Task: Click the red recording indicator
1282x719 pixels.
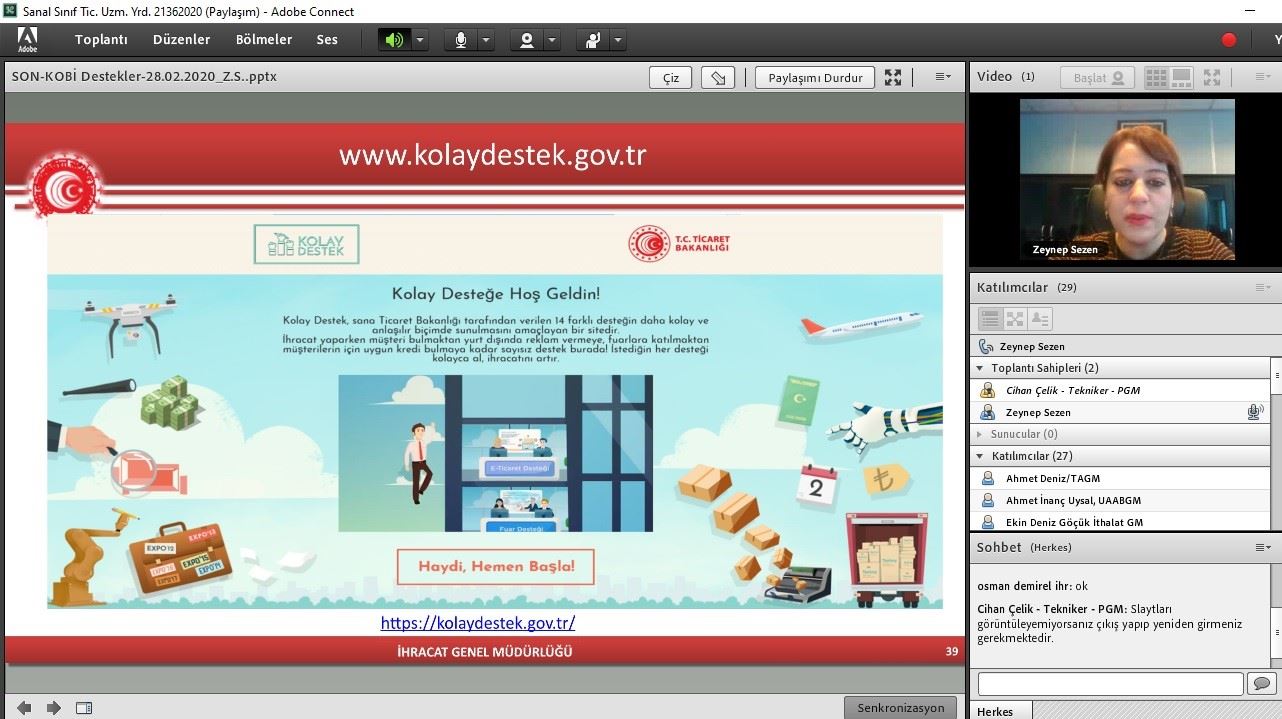Action: point(1229,40)
